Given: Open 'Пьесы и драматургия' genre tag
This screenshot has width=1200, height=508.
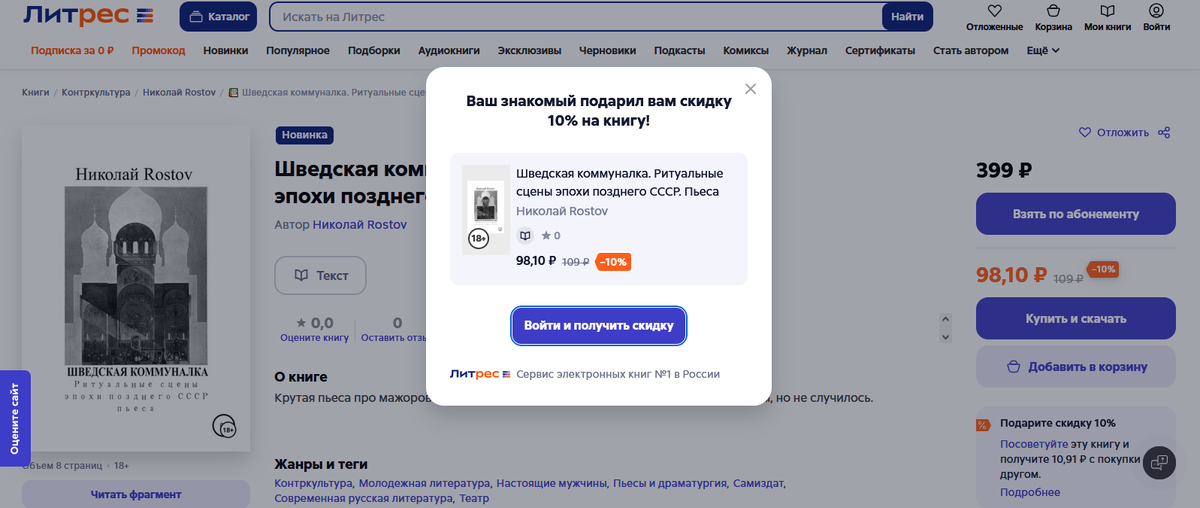Looking at the screenshot, I should pos(669,483).
